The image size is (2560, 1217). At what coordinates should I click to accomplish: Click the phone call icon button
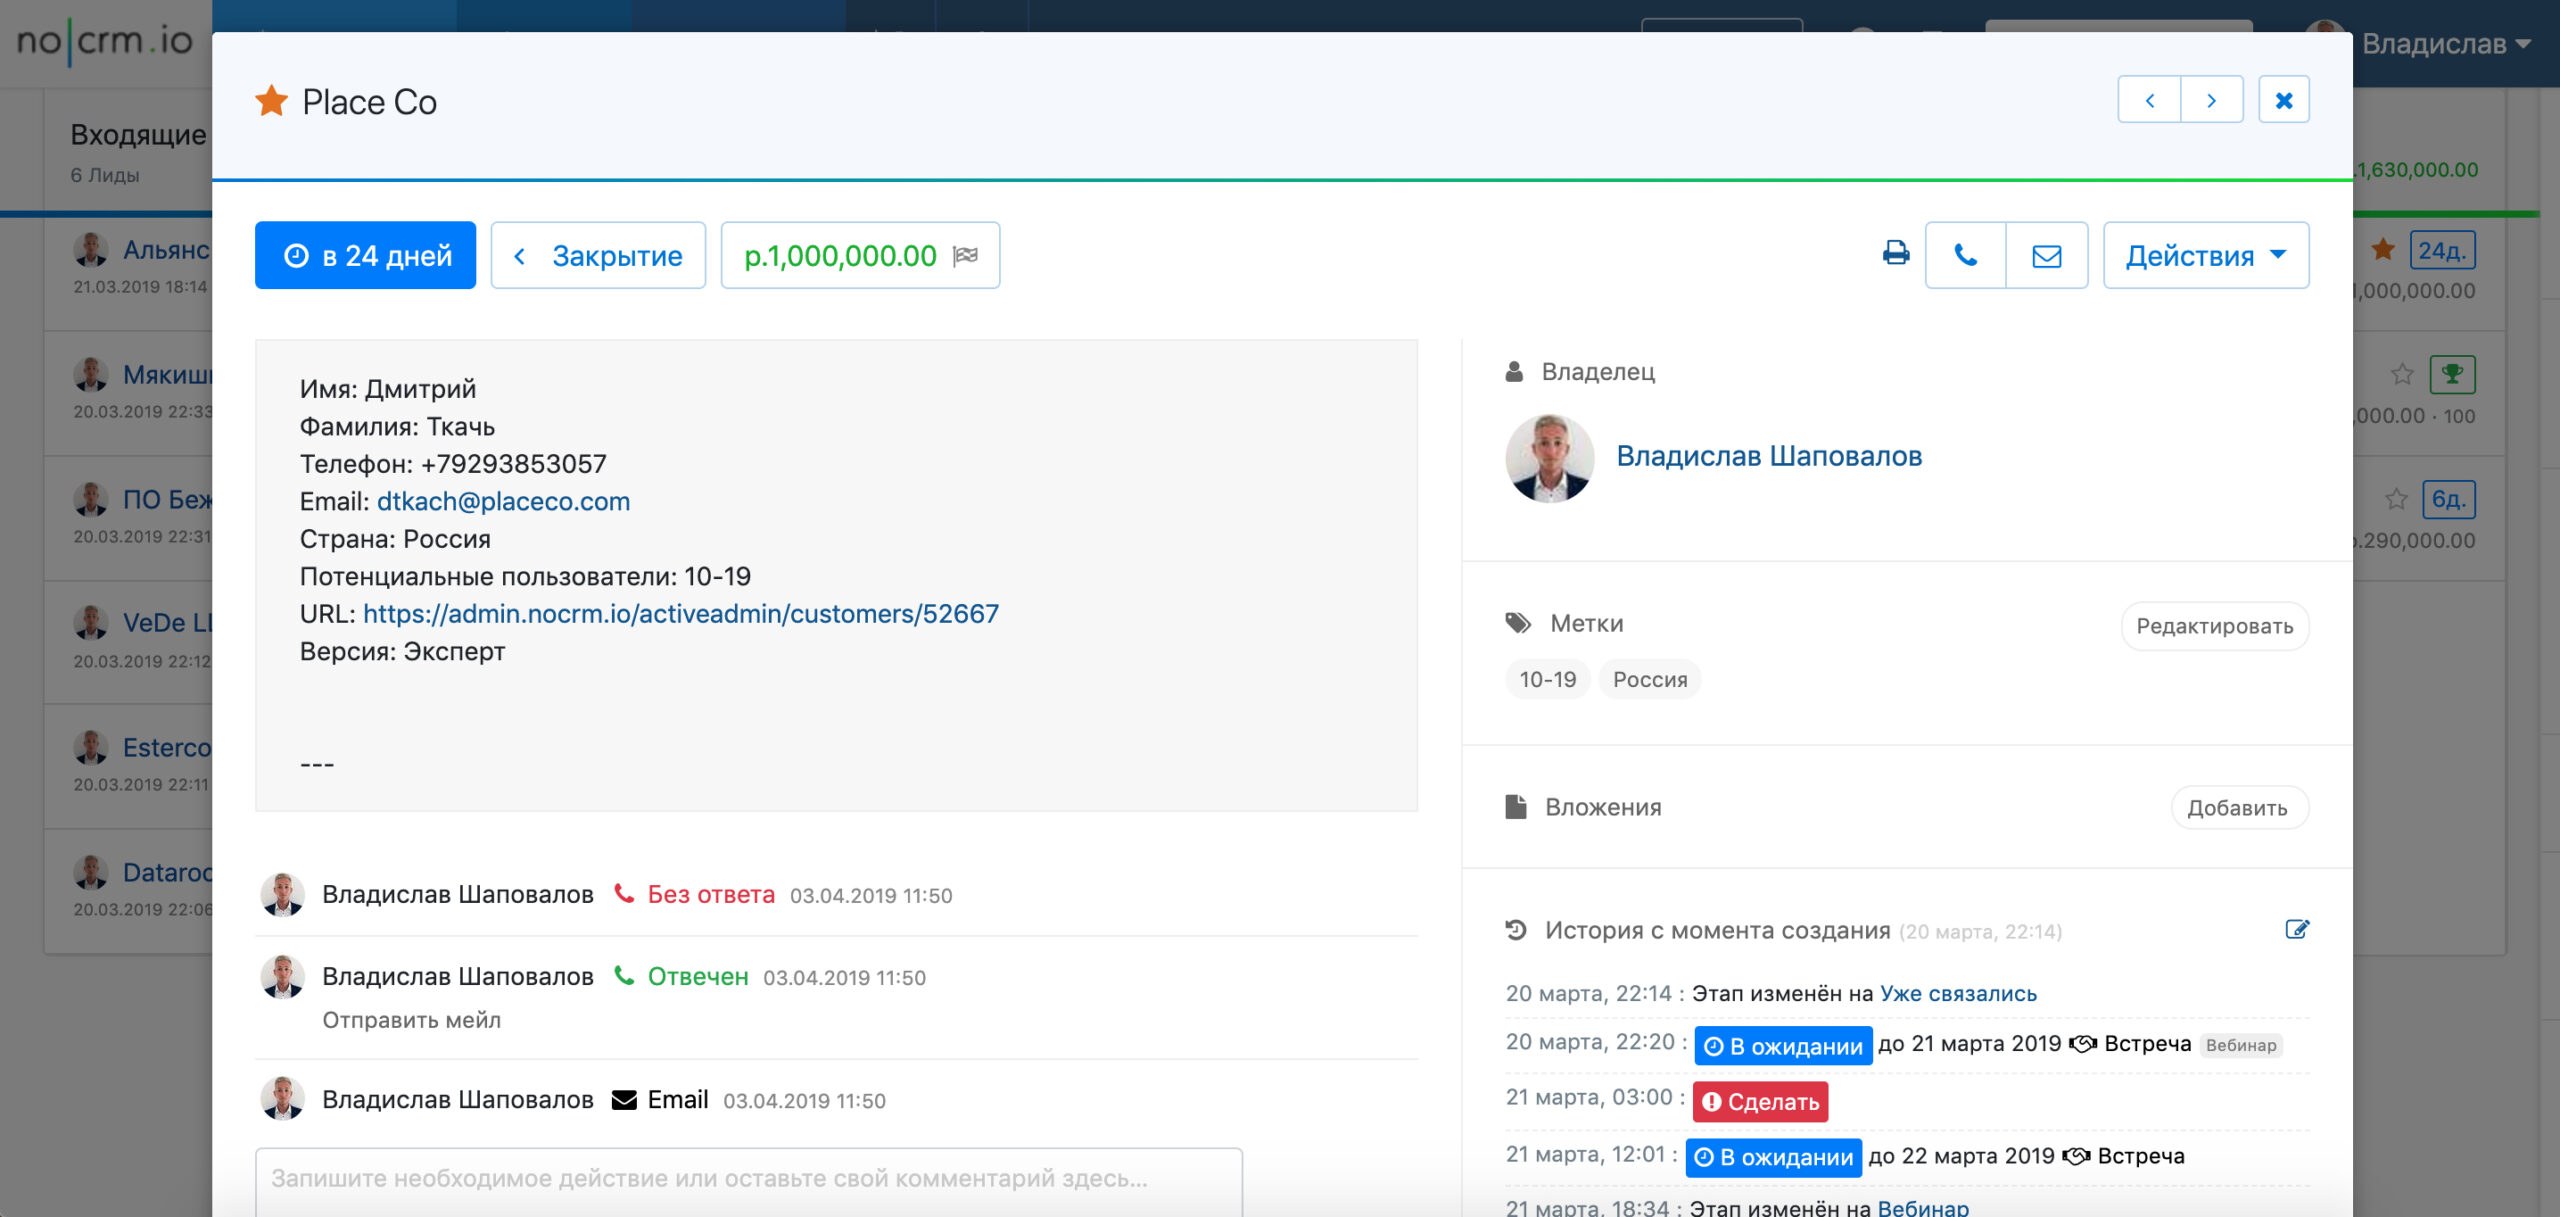click(1965, 255)
